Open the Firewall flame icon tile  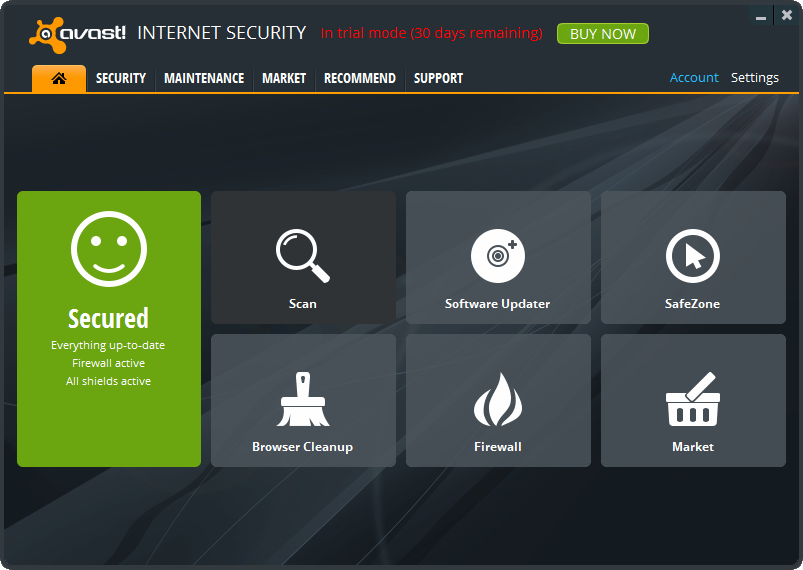point(498,400)
